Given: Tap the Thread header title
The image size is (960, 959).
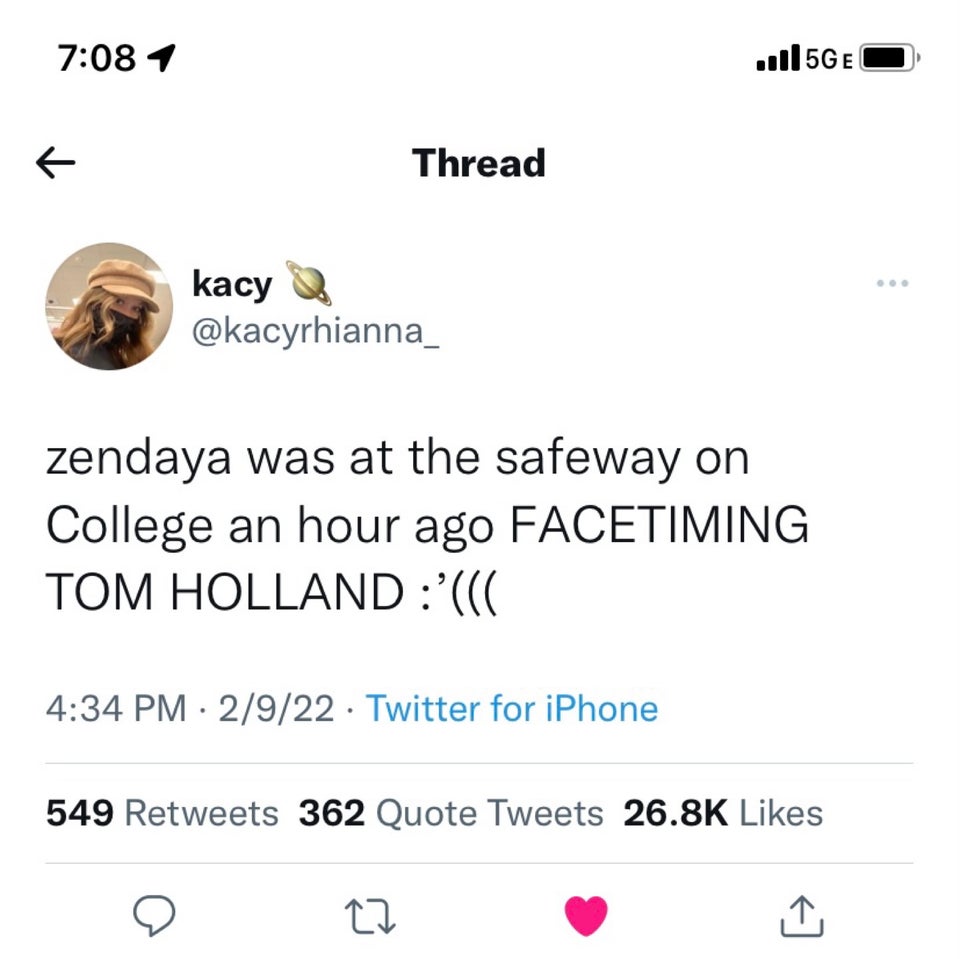Looking at the screenshot, I should [x=479, y=163].
